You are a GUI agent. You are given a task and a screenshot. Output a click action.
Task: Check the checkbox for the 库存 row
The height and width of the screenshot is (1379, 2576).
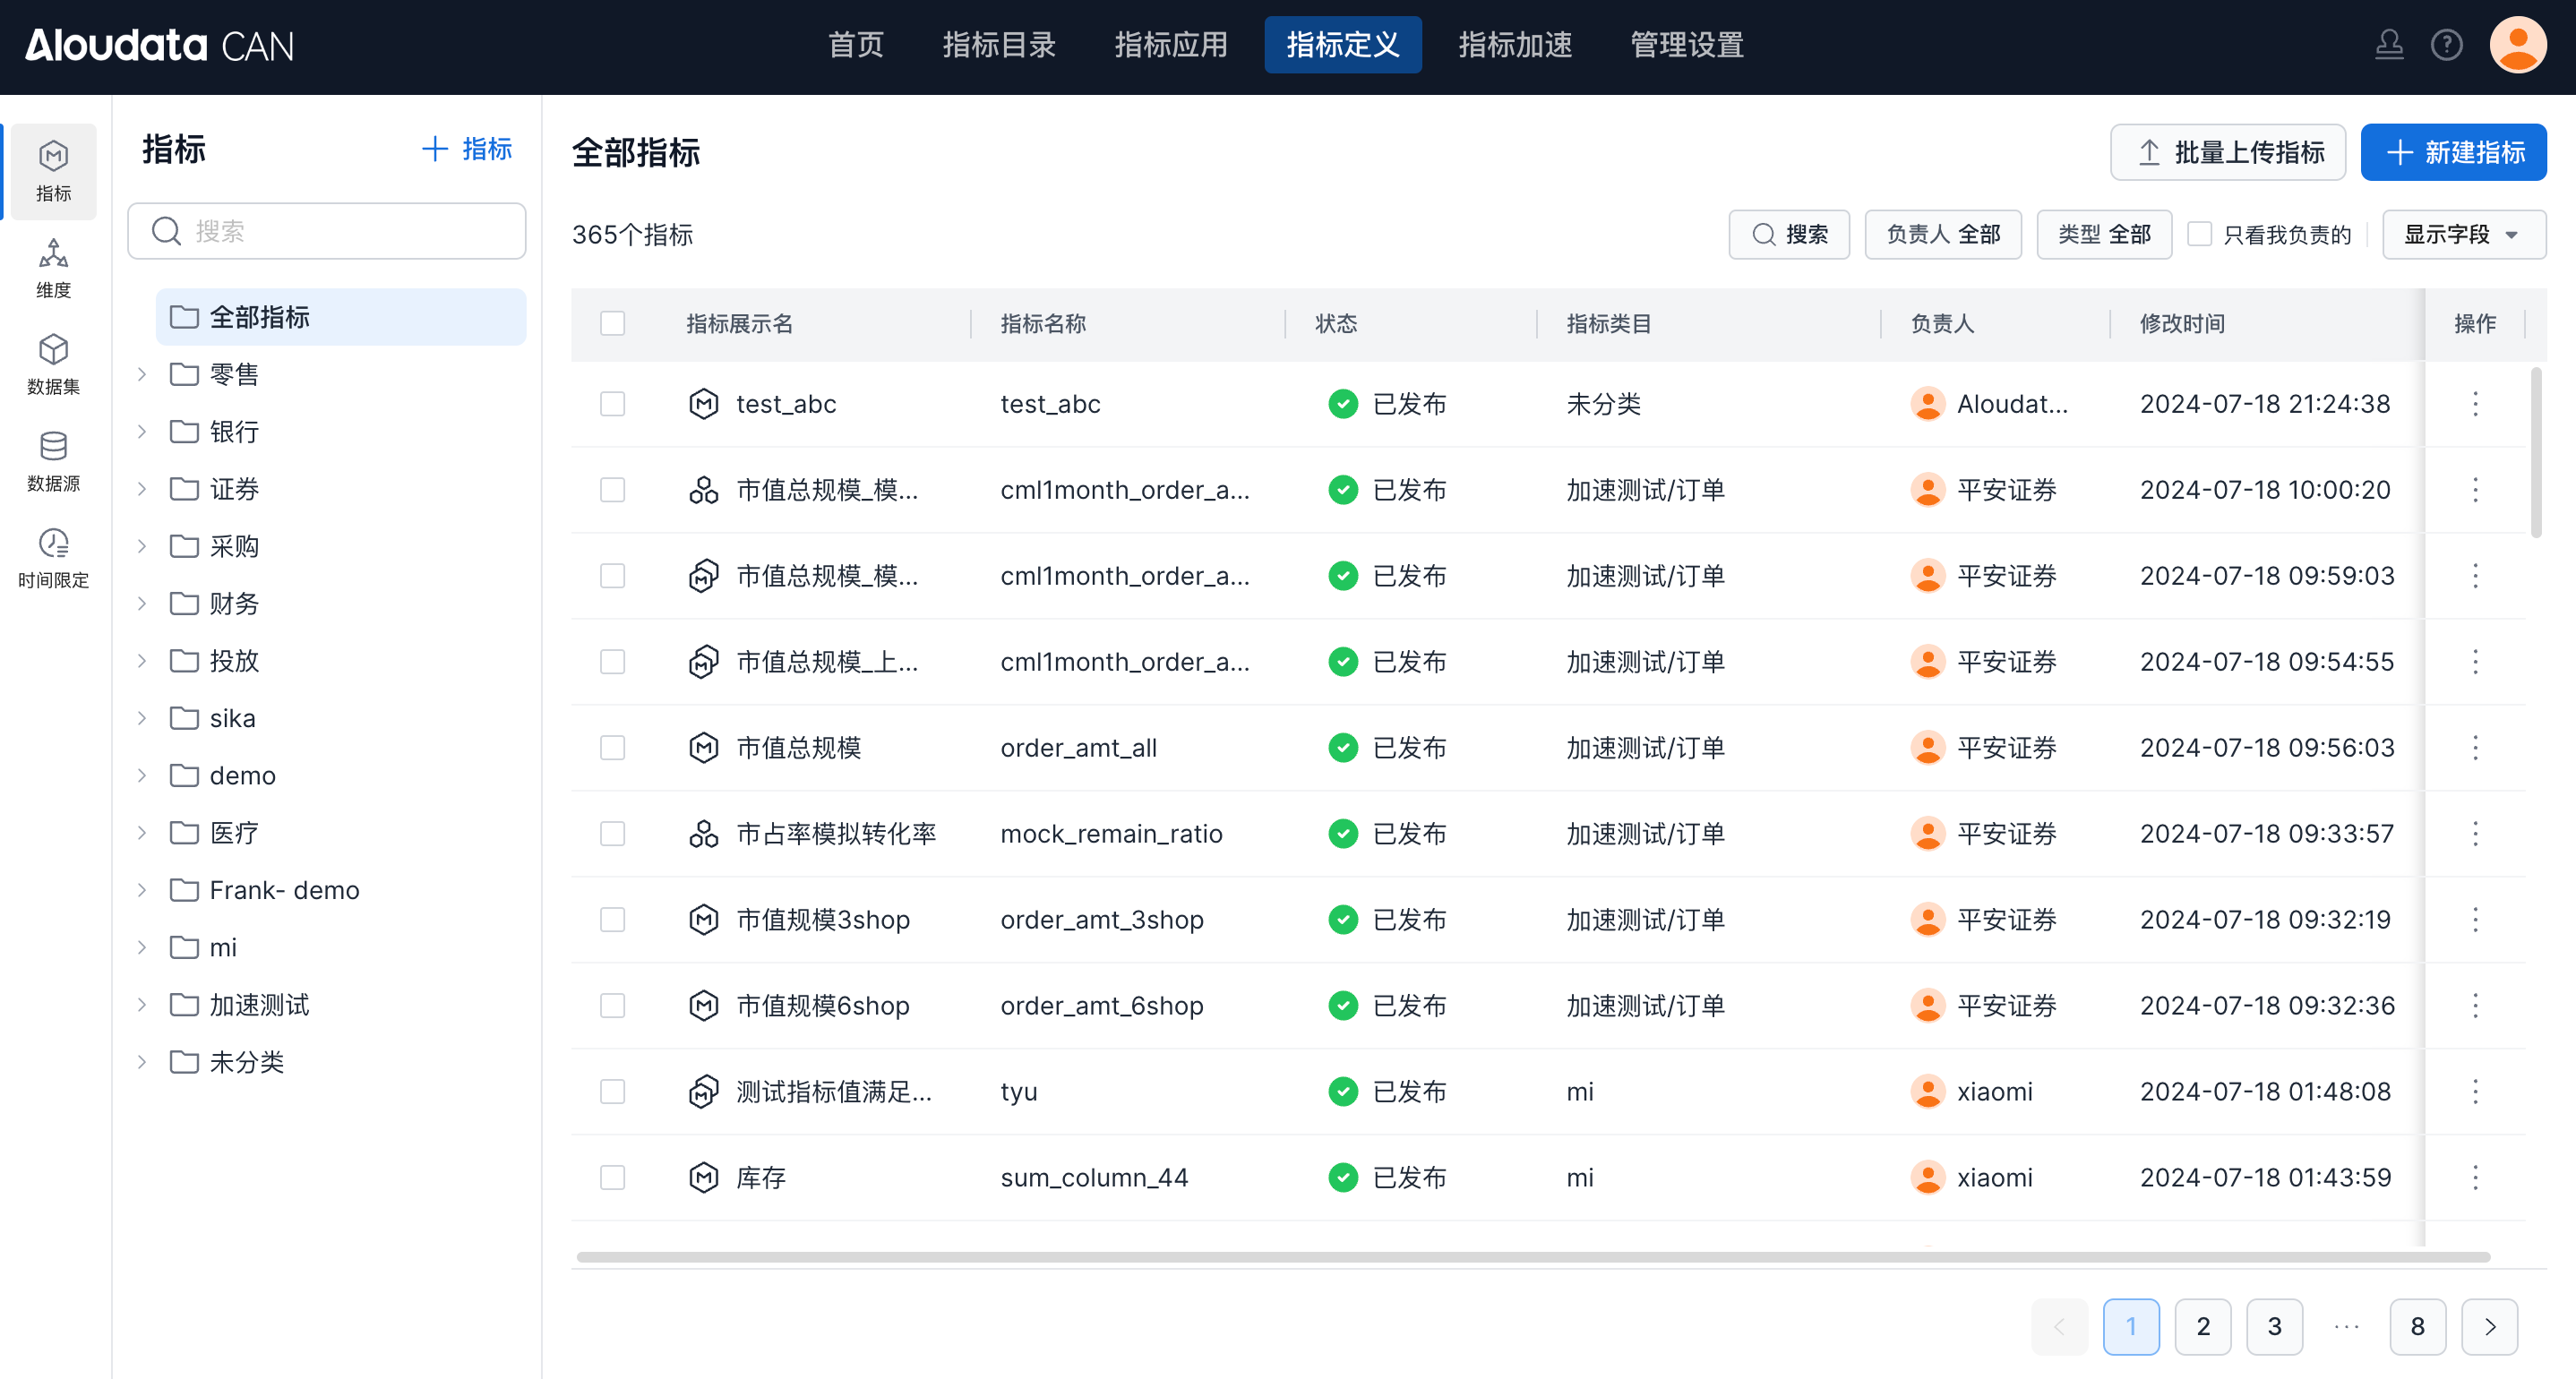(612, 1177)
